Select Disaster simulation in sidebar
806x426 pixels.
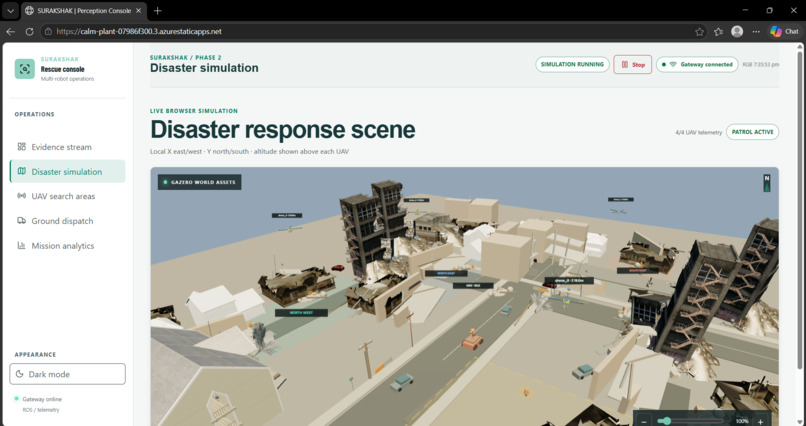tap(67, 171)
